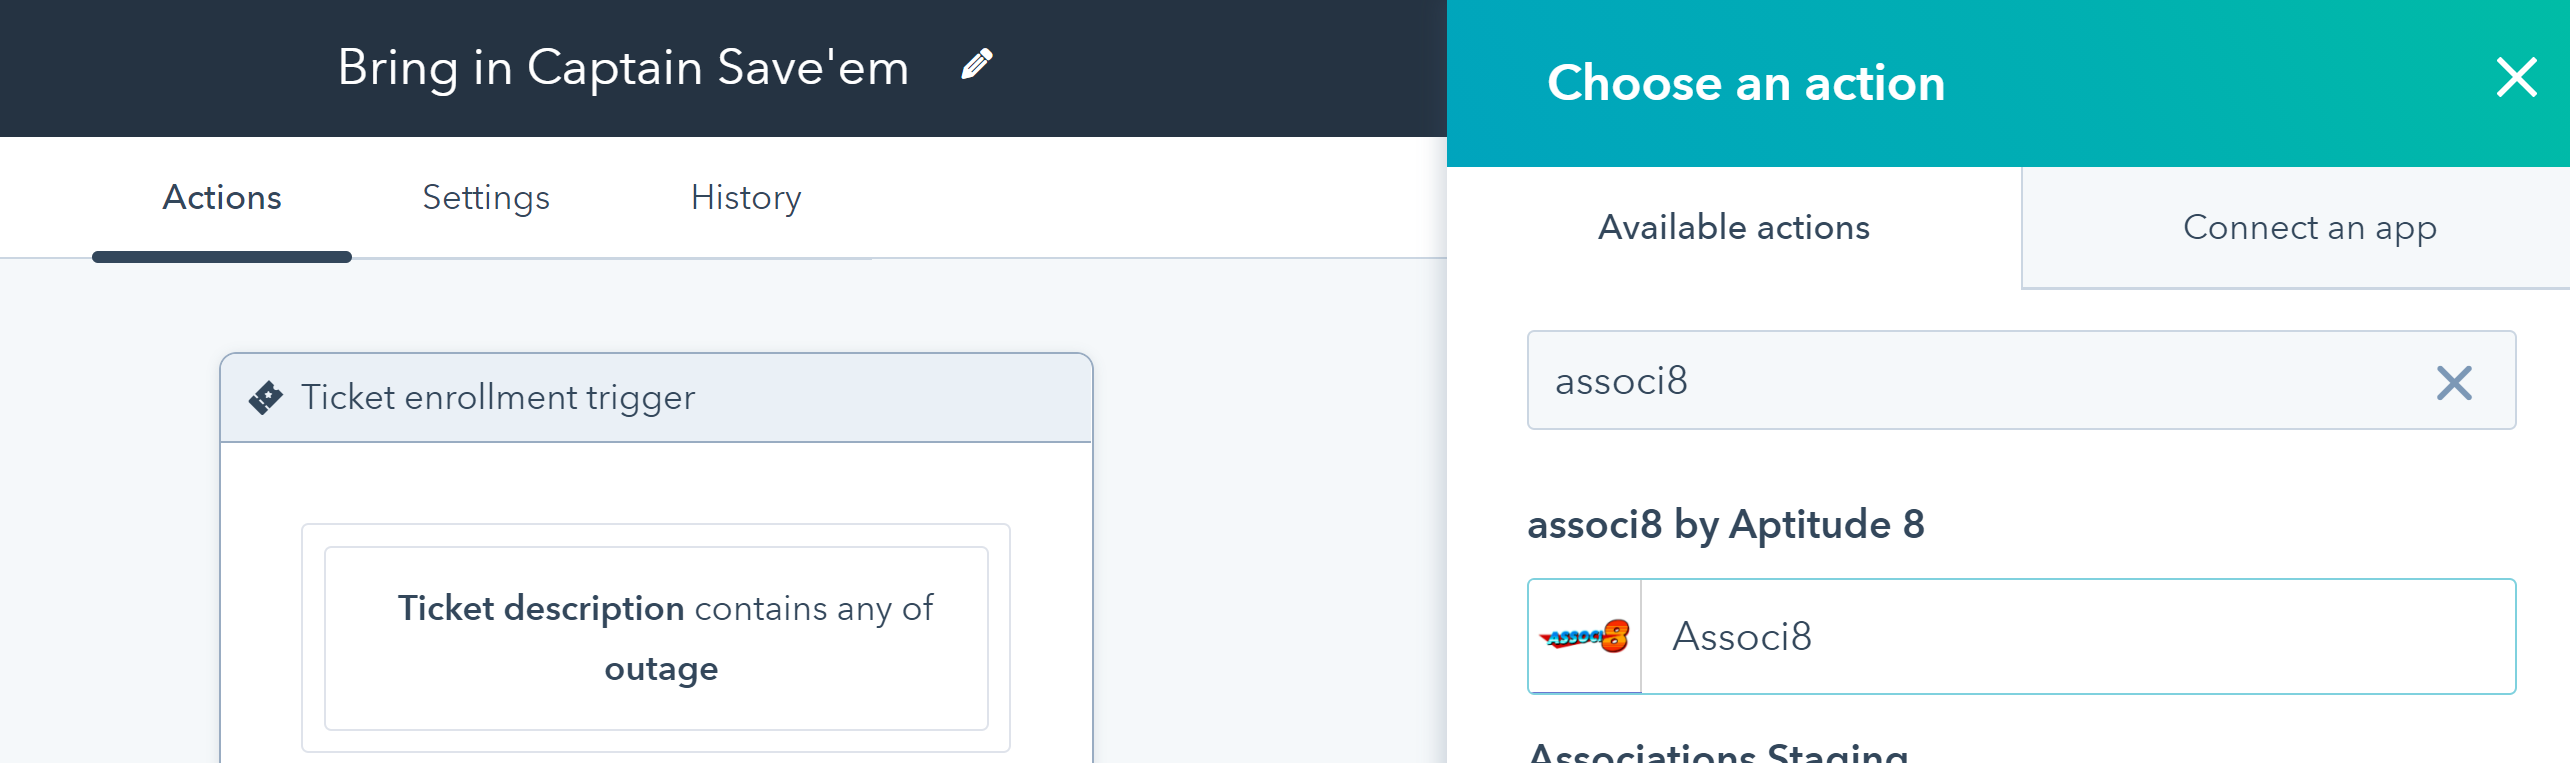Click the contains any of operator text
The image size is (2570, 763).
[x=814, y=608]
